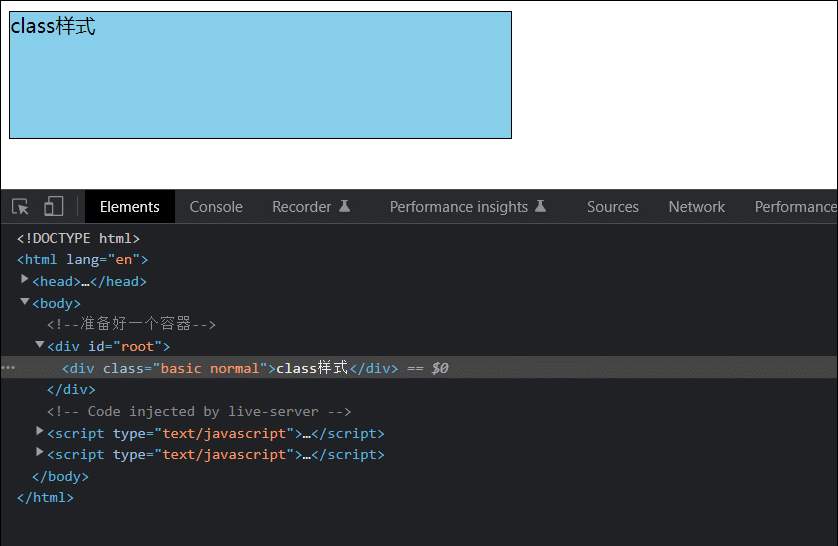838x546 pixels.
Task: Click the "en" lang attribute value
Action: (x=124, y=260)
